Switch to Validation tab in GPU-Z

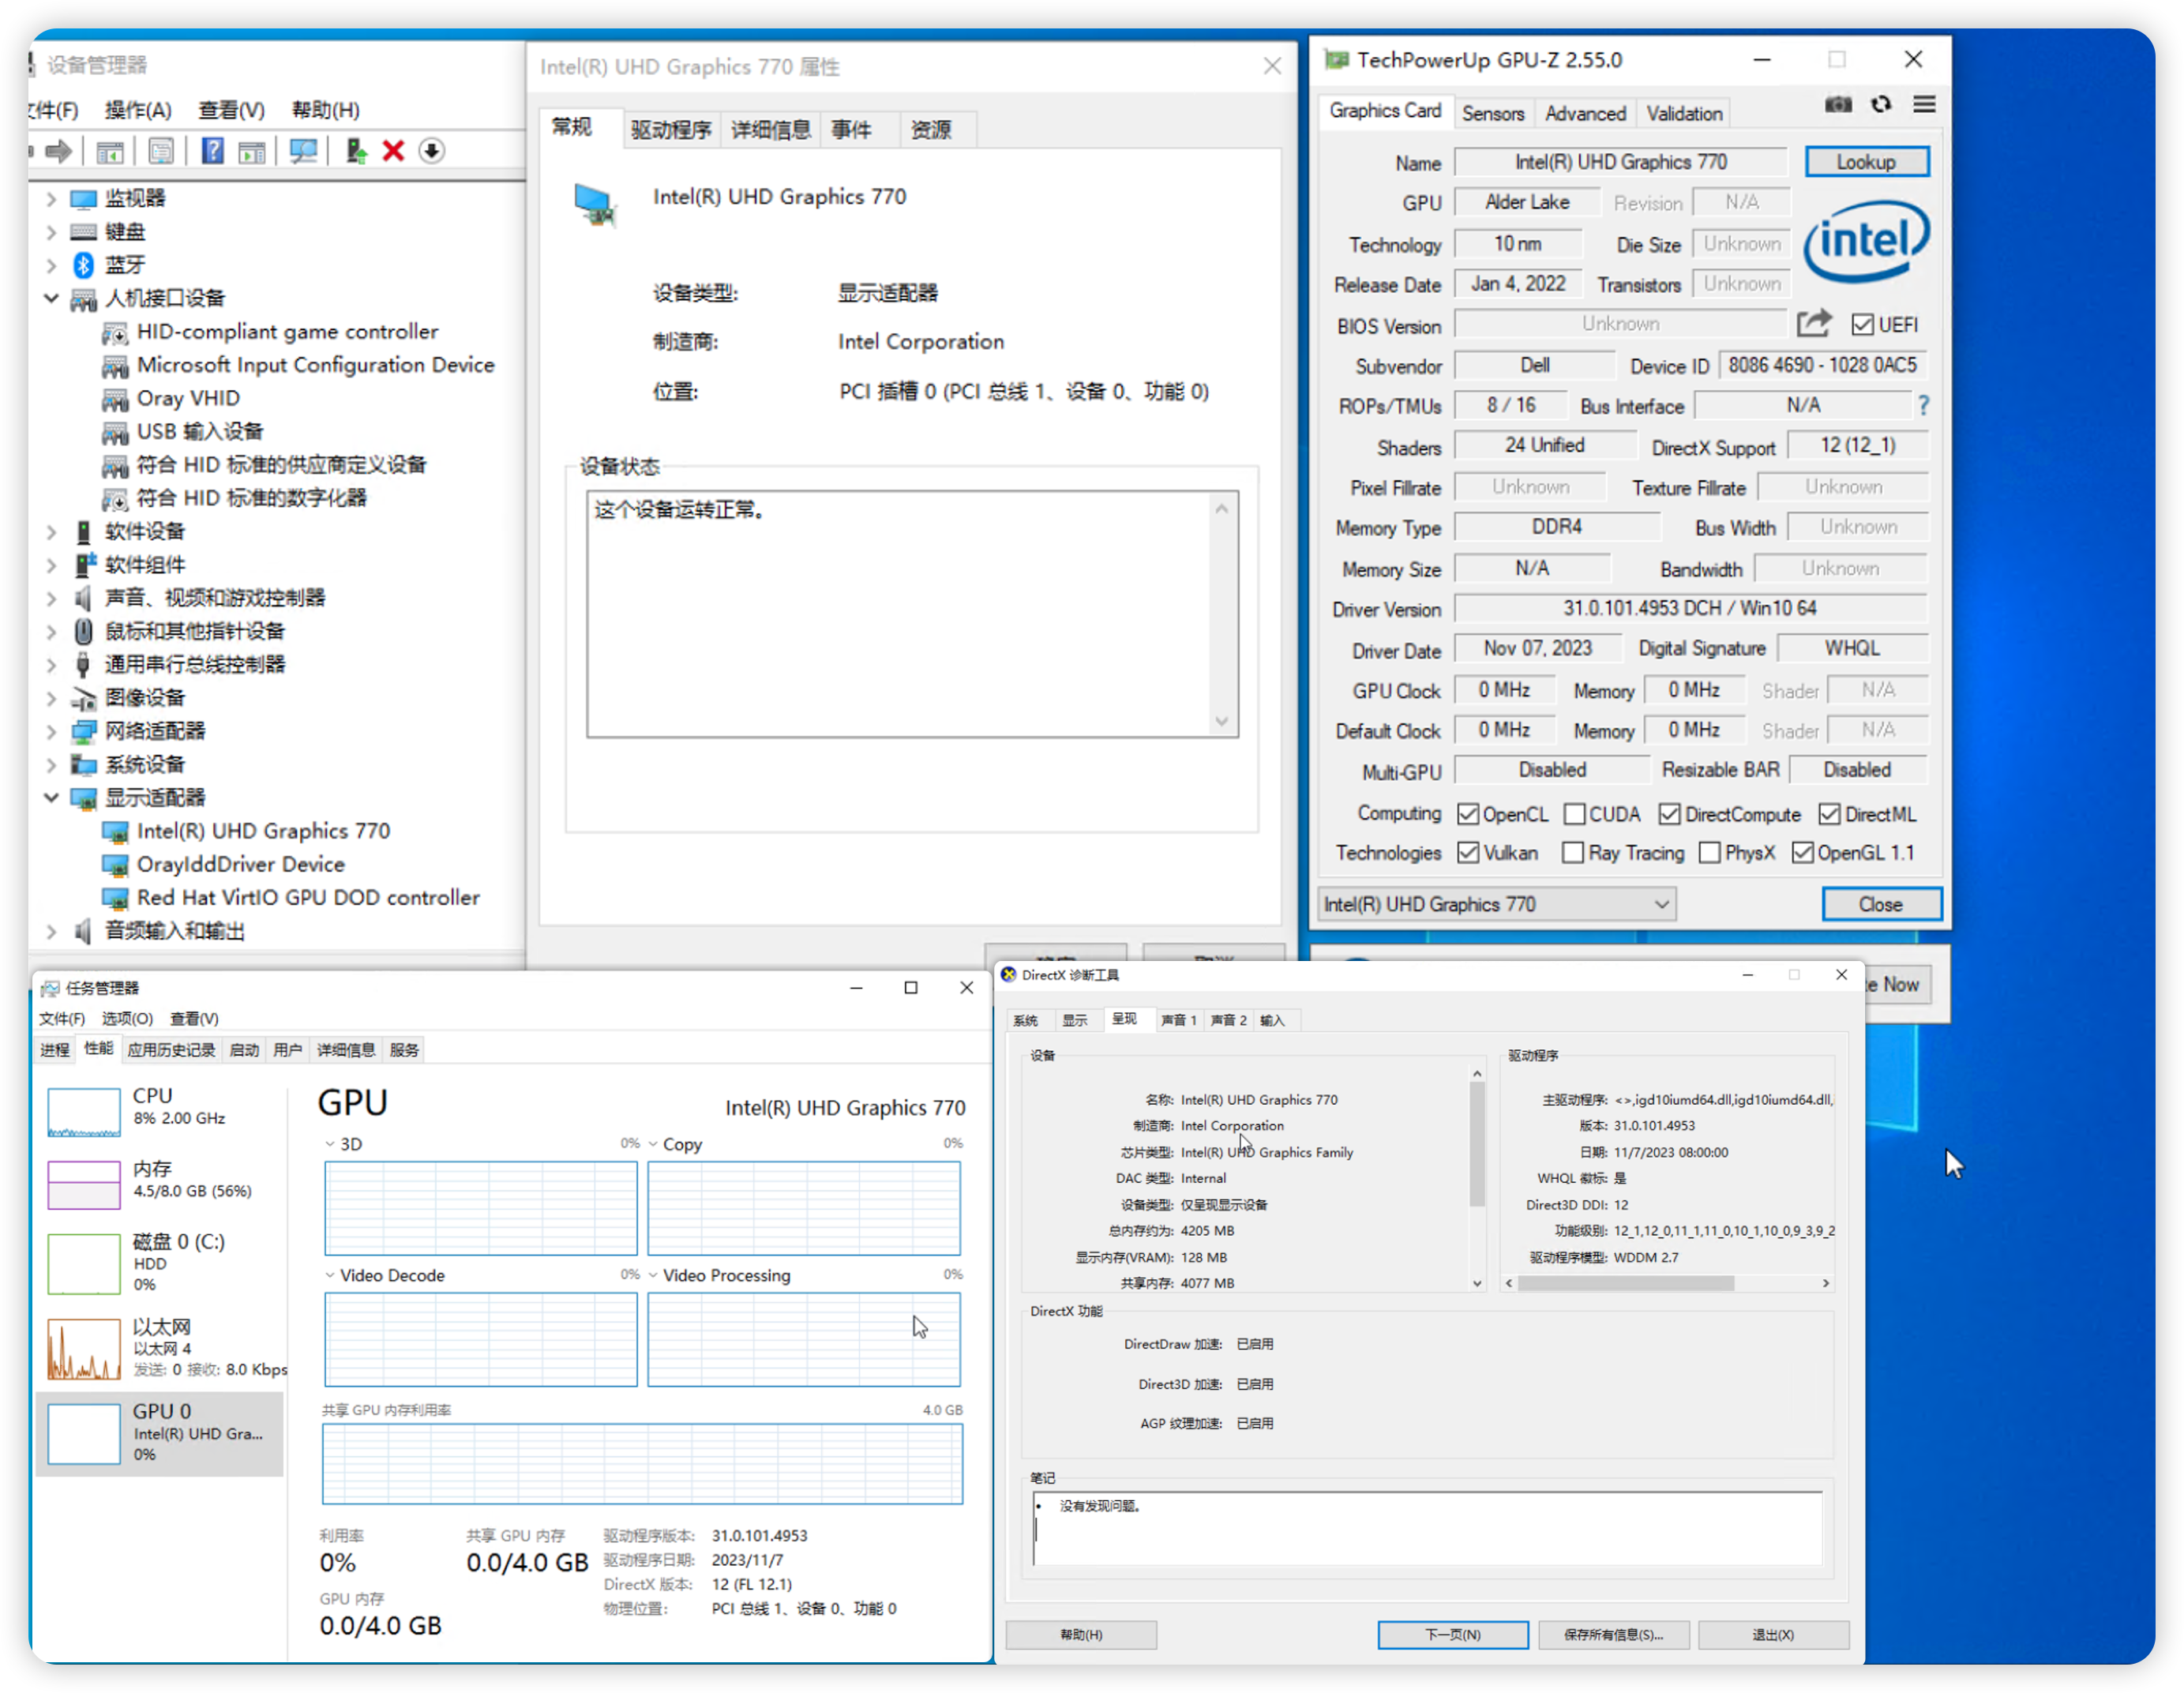tap(1684, 113)
